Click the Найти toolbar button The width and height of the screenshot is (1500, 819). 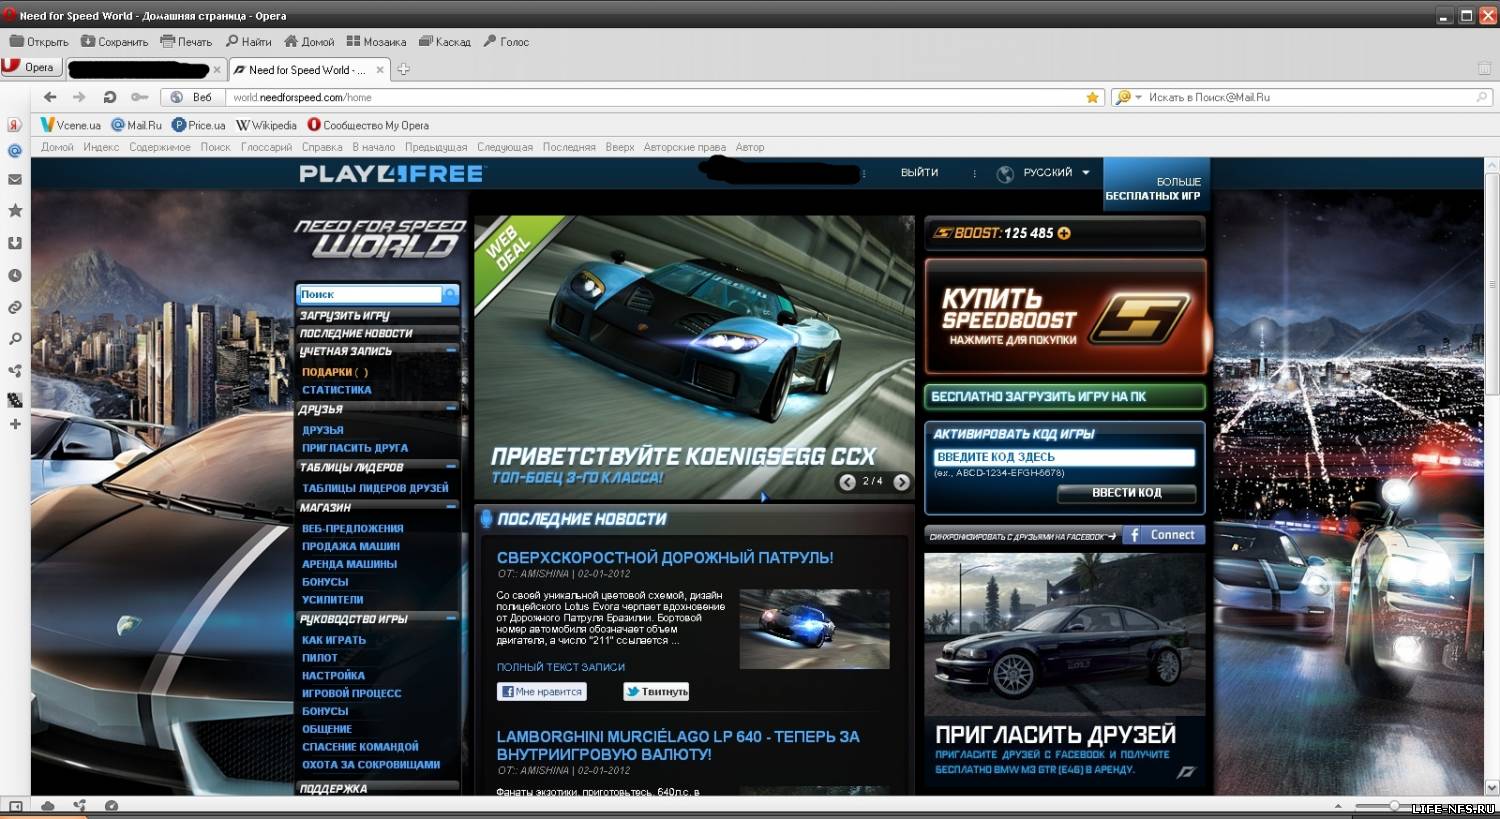[x=248, y=42]
